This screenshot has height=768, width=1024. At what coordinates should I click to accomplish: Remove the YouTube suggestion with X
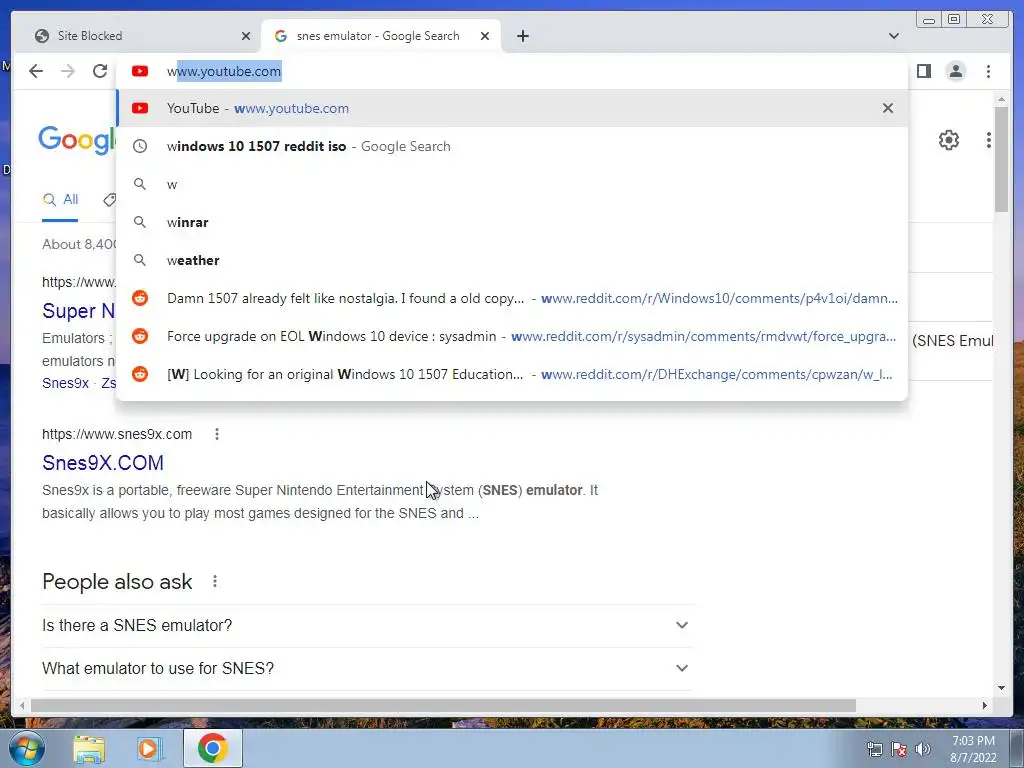888,108
